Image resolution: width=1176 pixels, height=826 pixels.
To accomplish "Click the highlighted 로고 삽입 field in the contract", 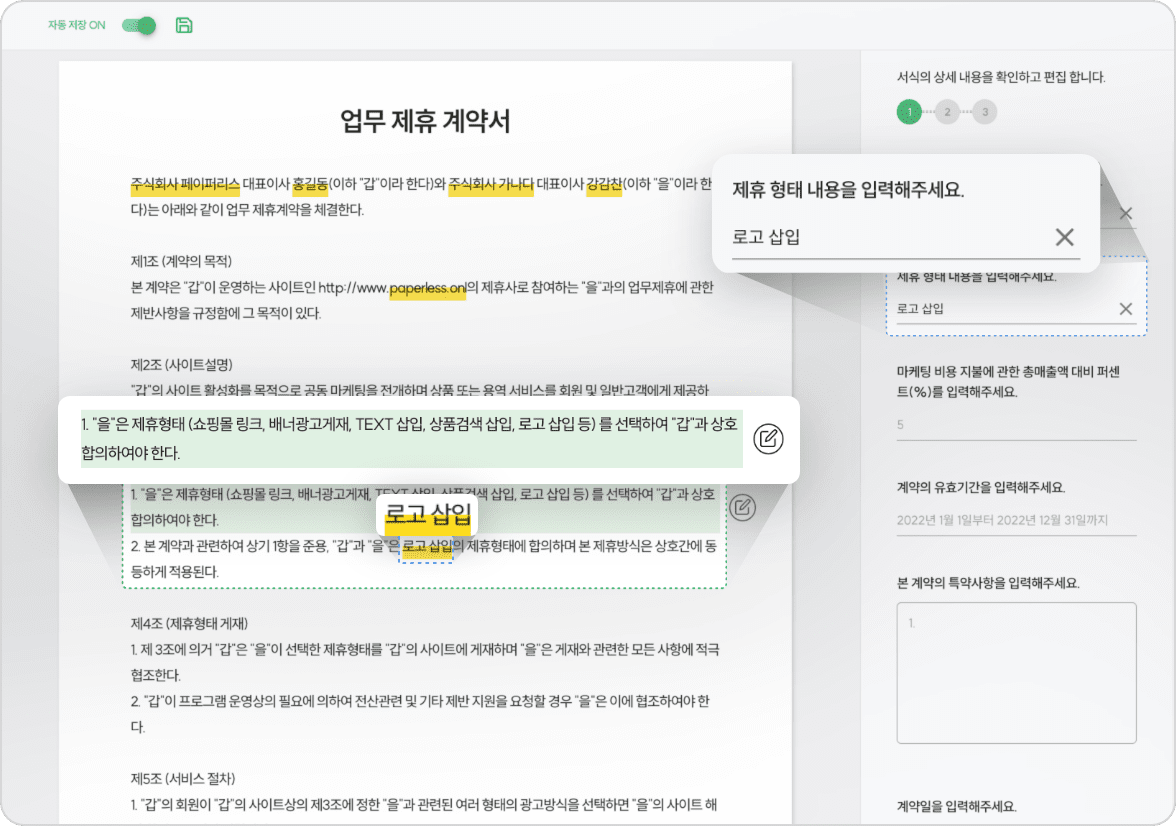I will [426, 552].
